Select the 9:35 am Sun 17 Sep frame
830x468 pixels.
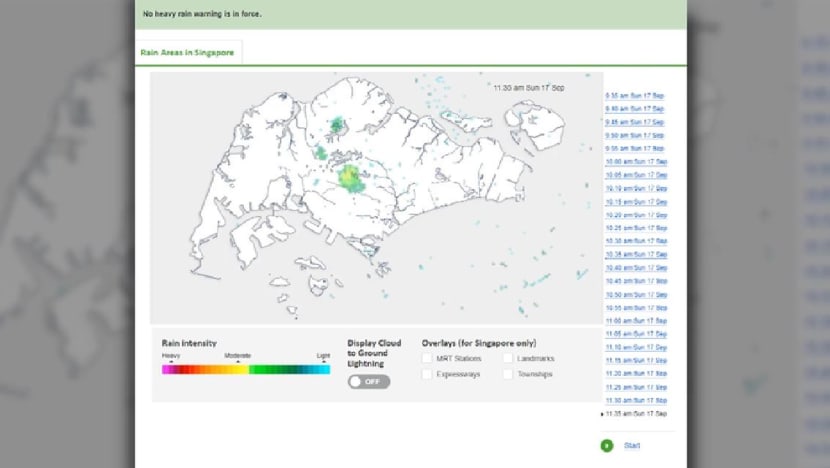[636, 95]
